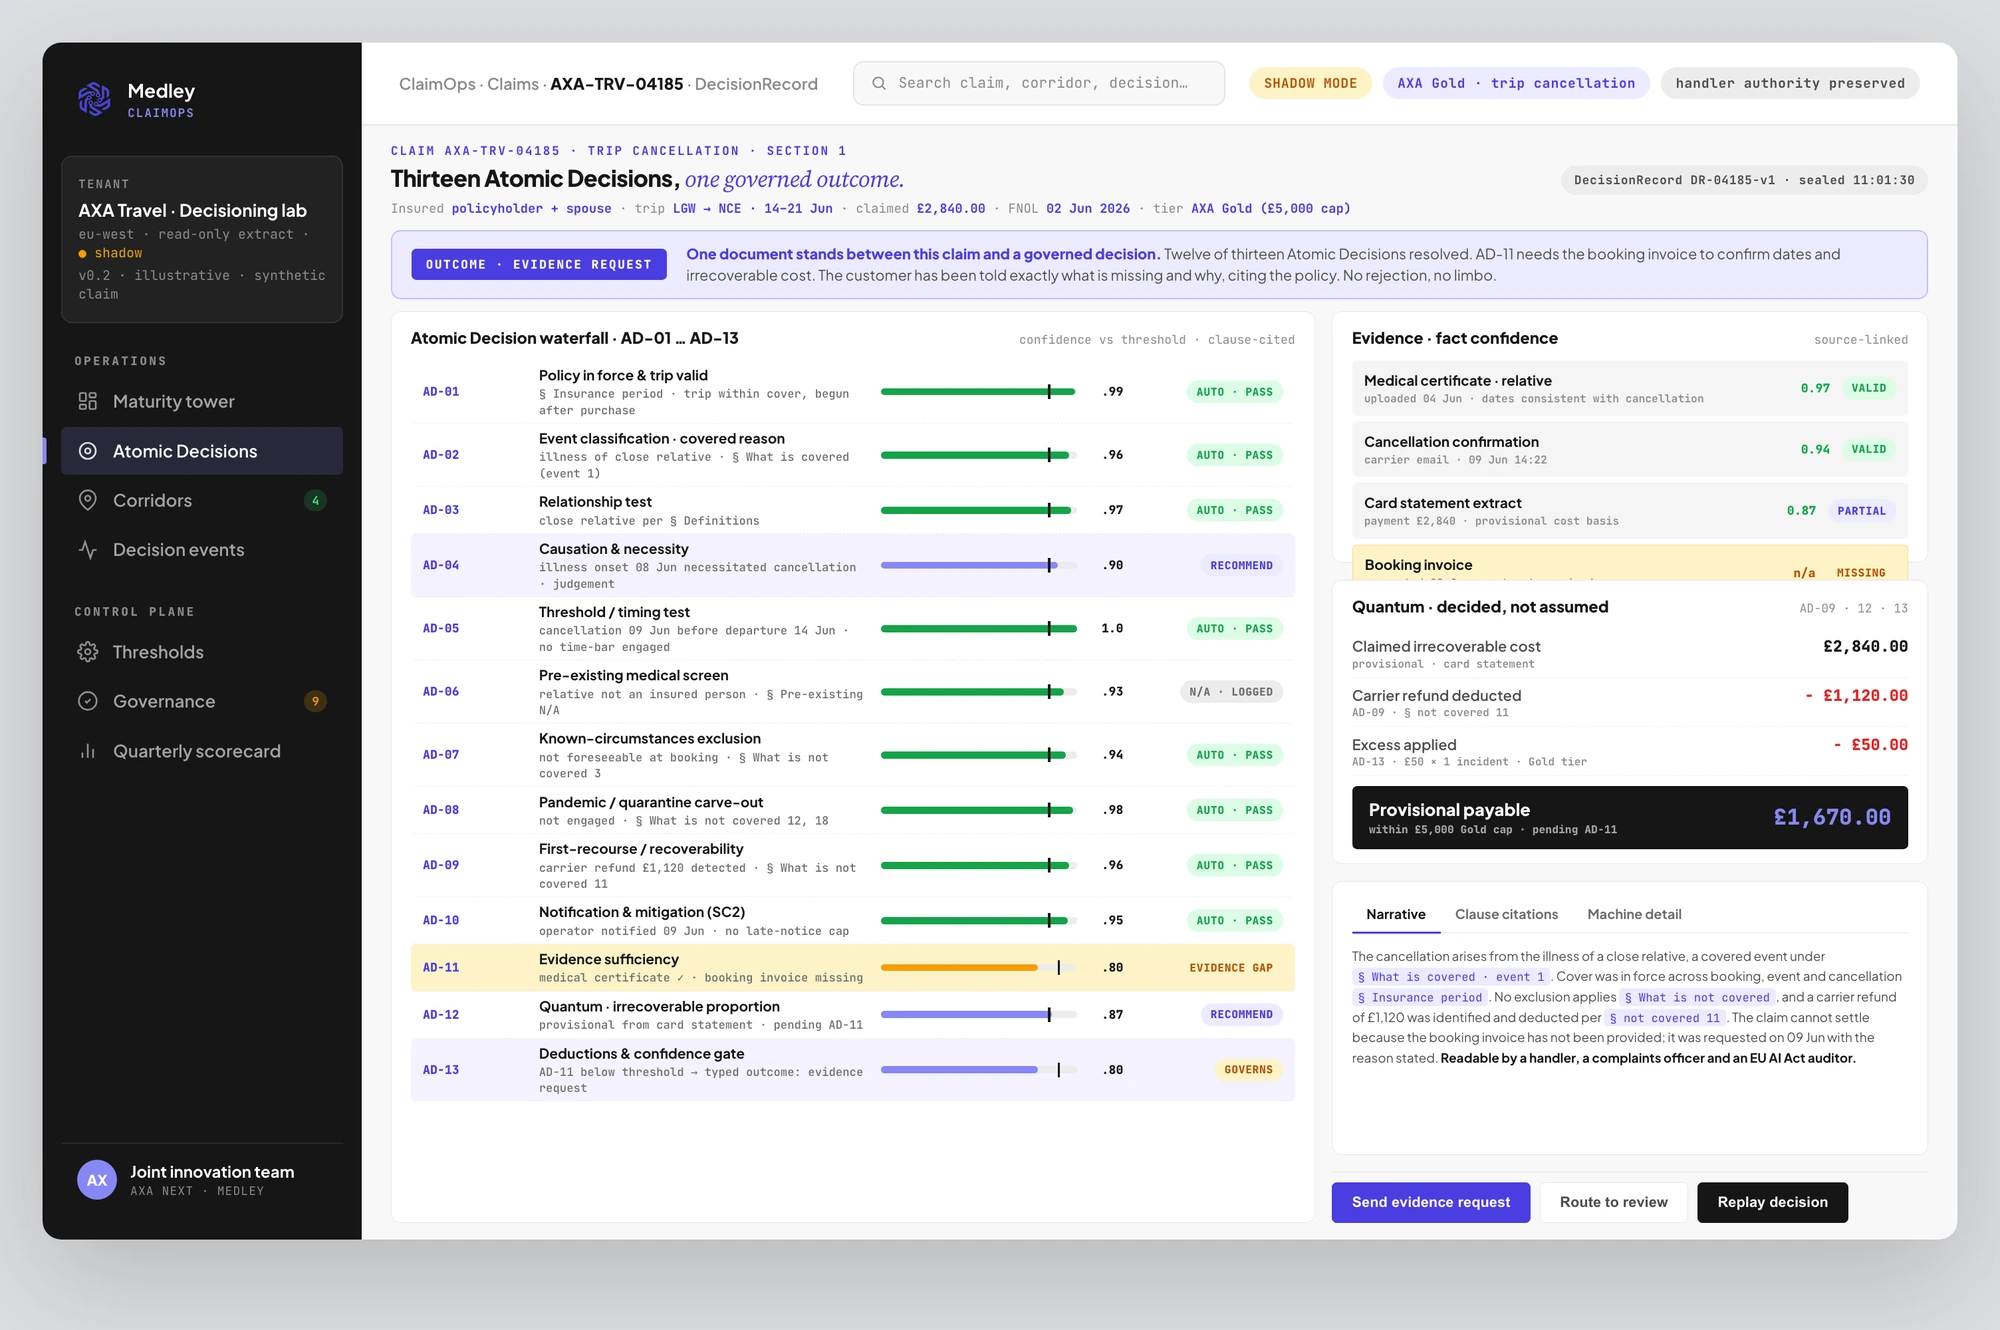Screen dimensions: 2000x1330
Task: Click the AXA Gold trip cancellation pill
Action: point(1516,83)
